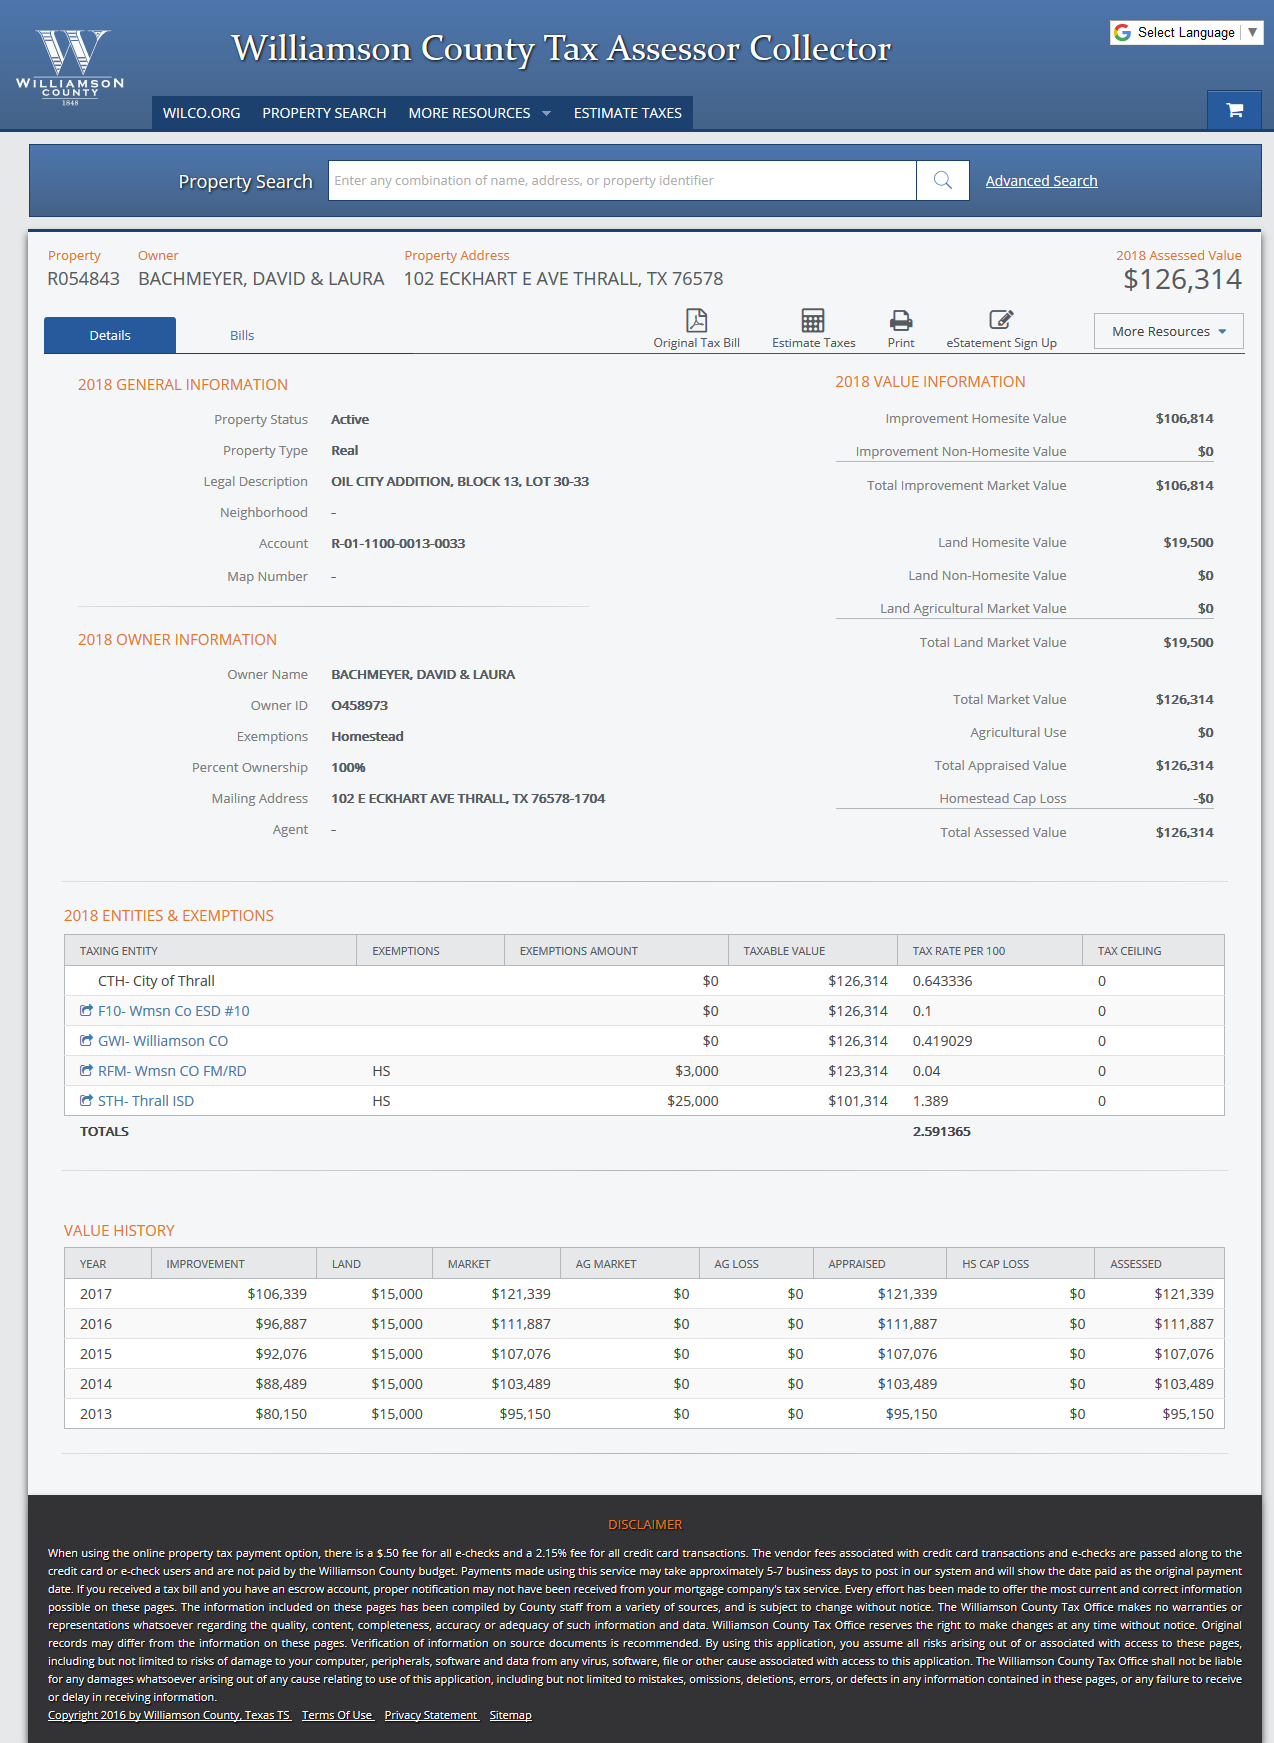Click the eStatement Sign Up icon
The height and width of the screenshot is (1743, 1274).
pos(1001,320)
